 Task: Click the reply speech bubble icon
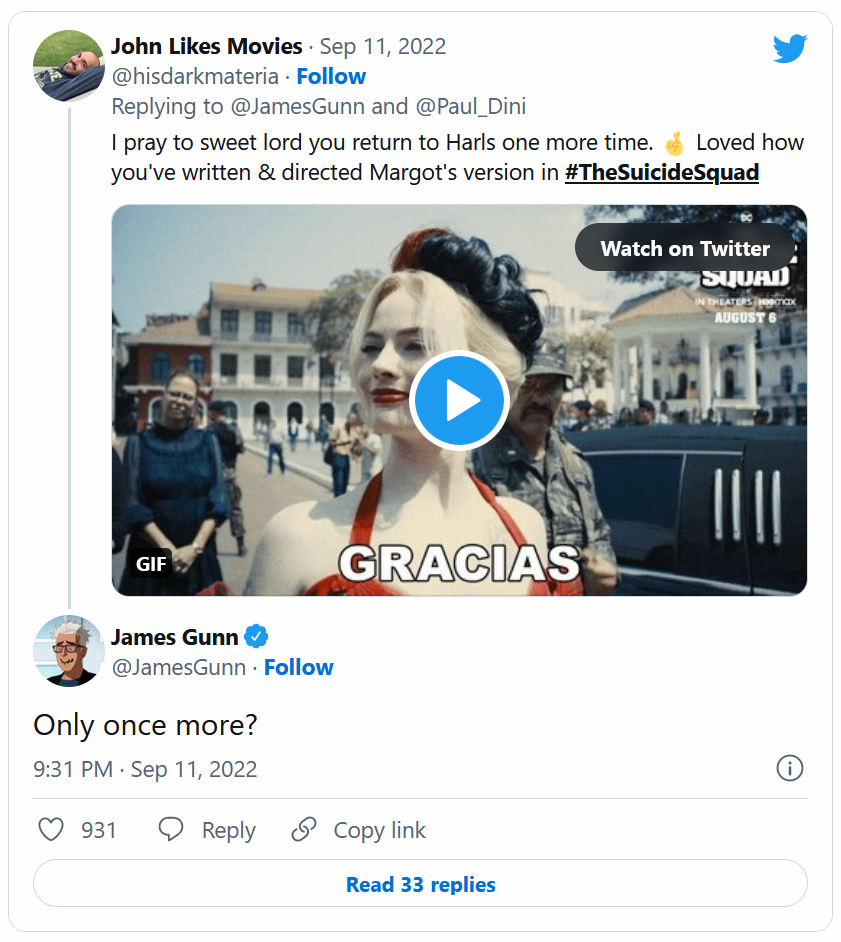[171, 830]
